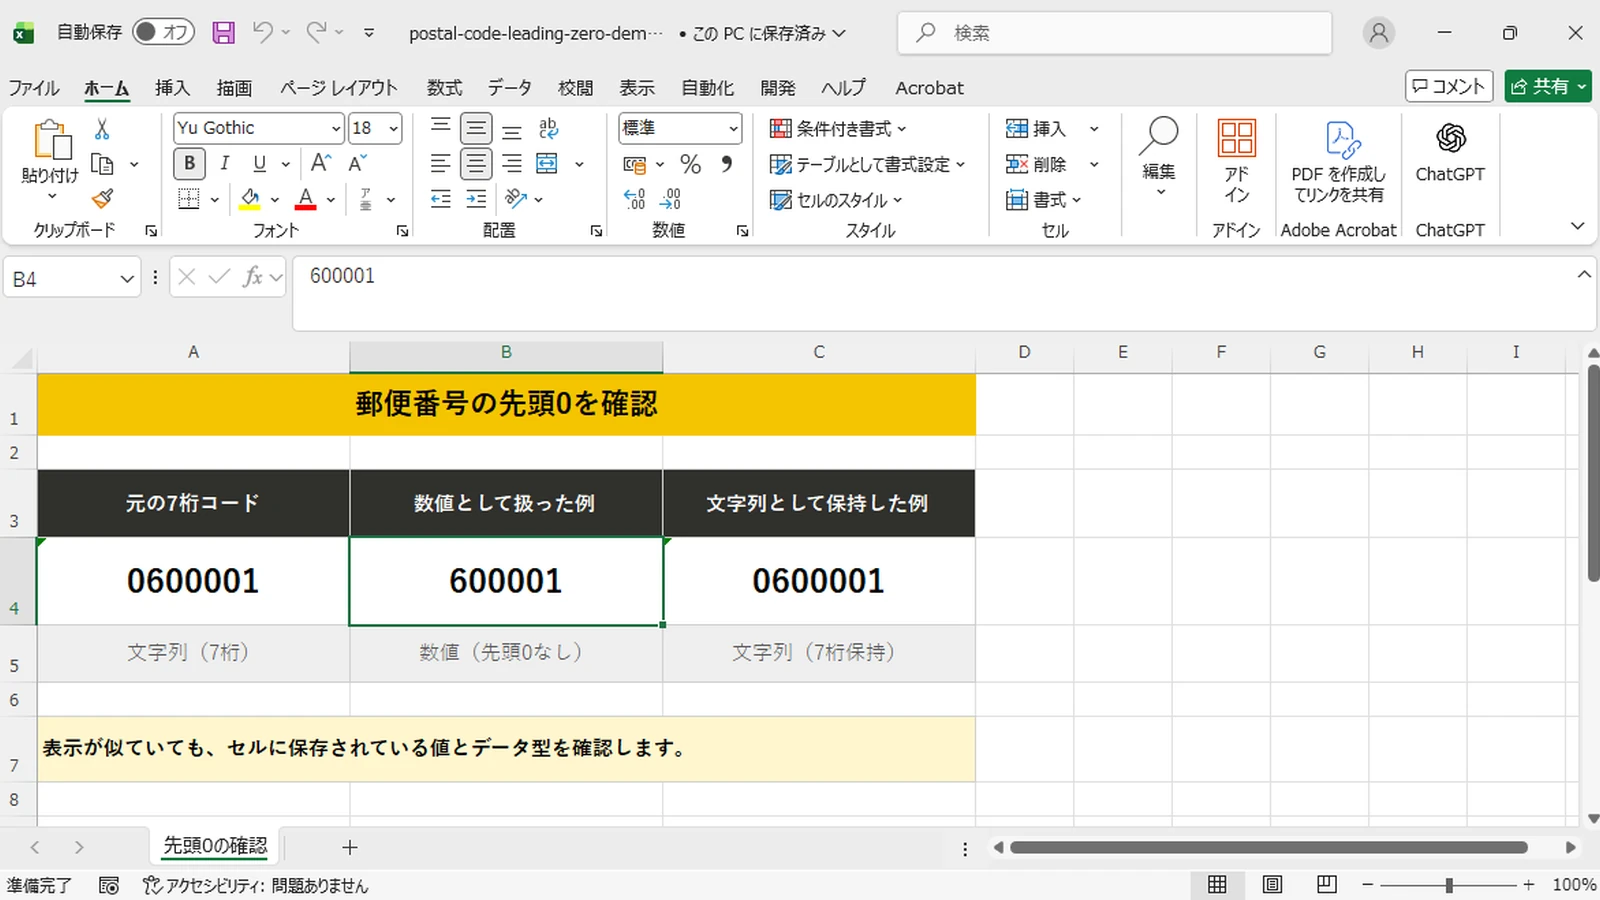The height and width of the screenshot is (900, 1600).
Task: Toggle Italic formatting
Action: point(225,163)
